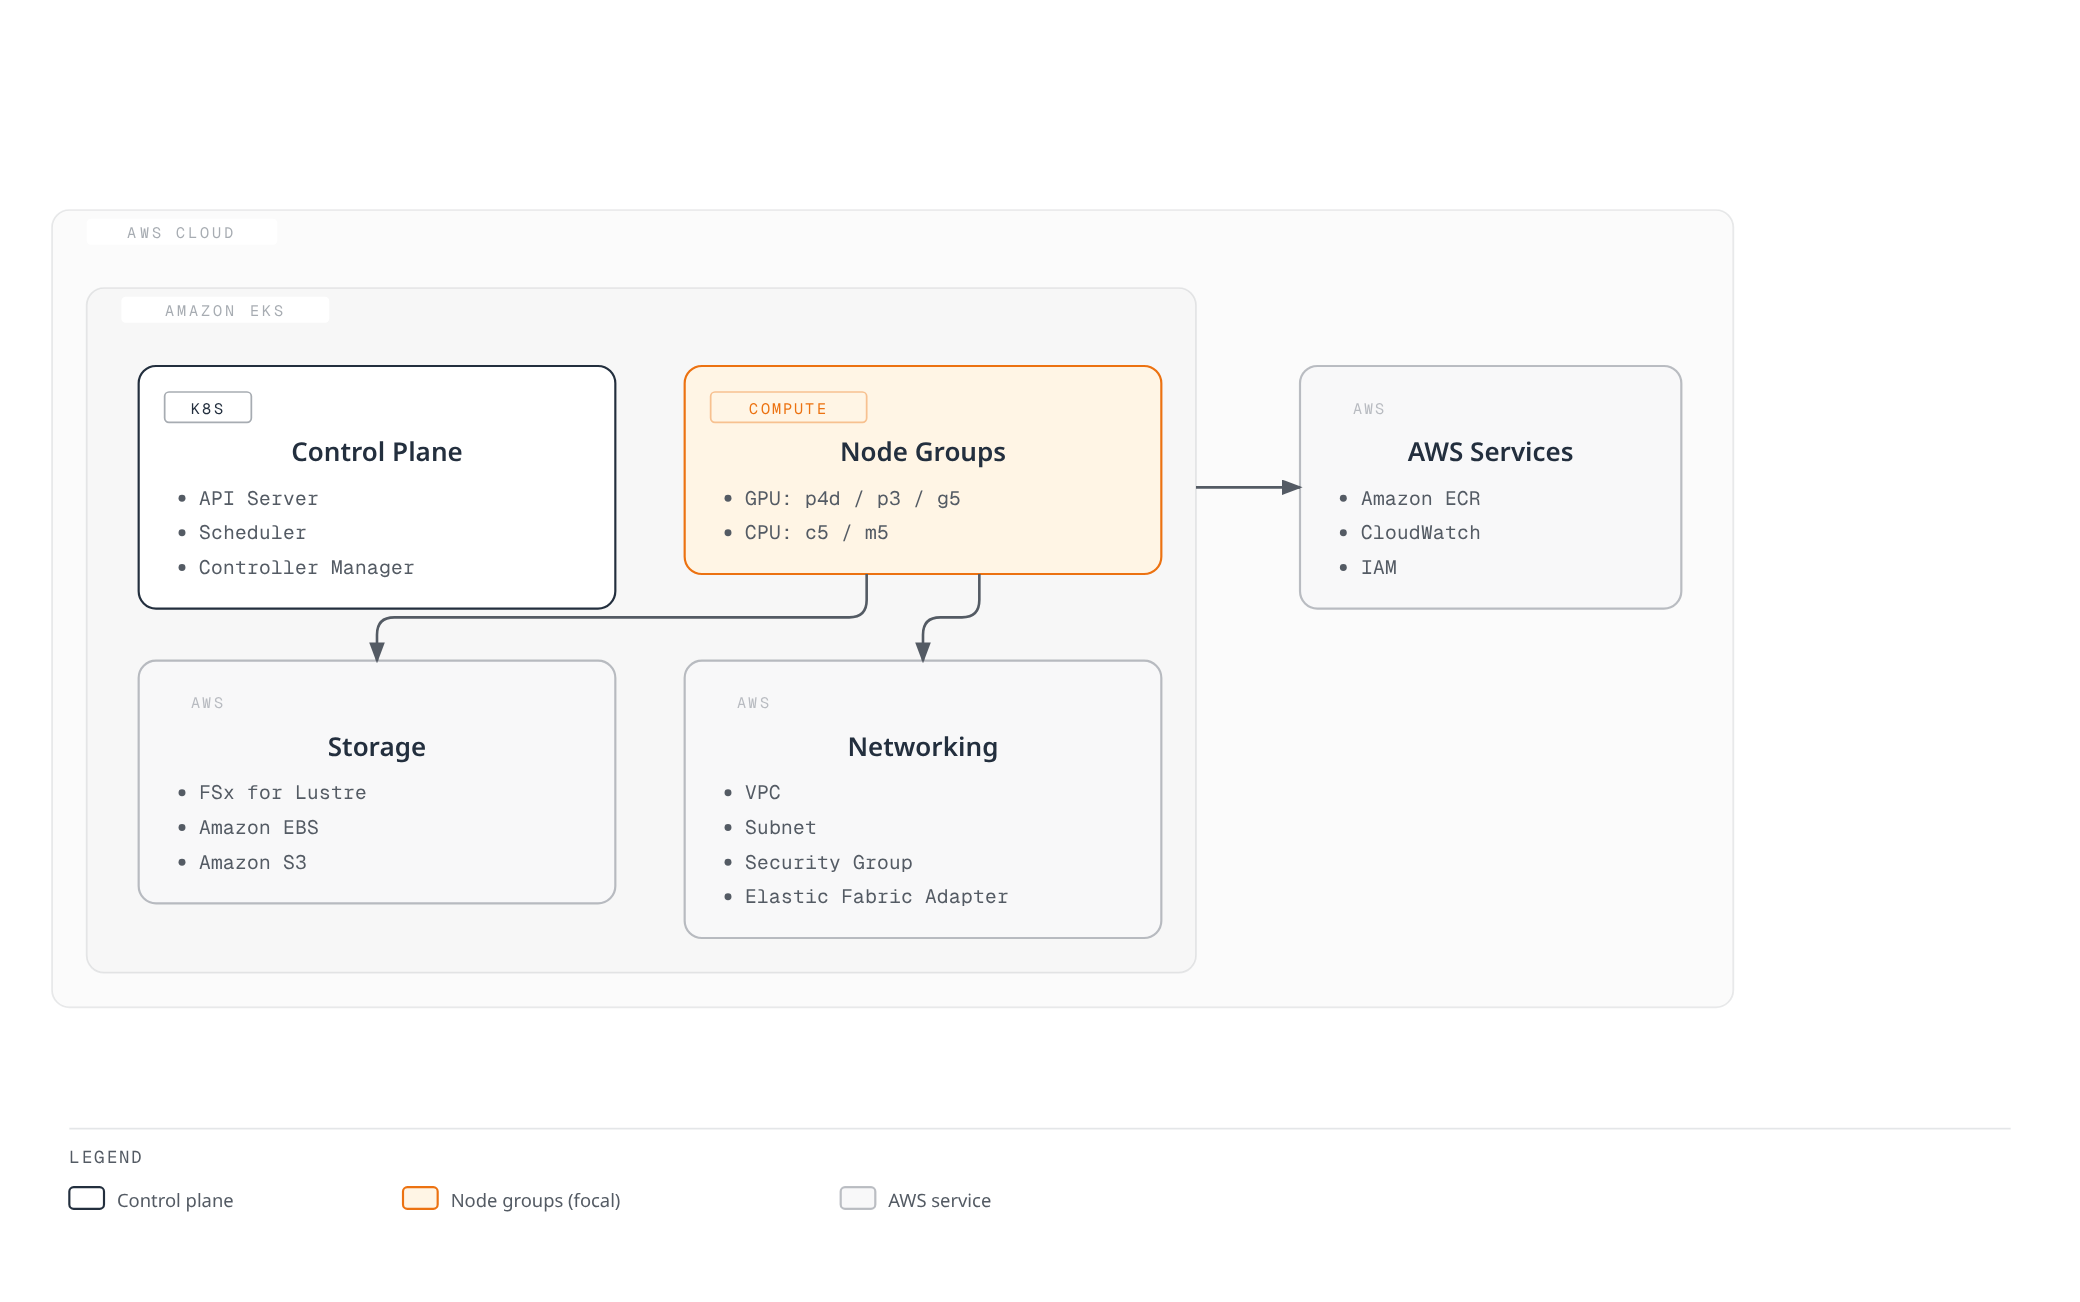Click the FSx for Lustre item
Screen dimensions: 2080x1302
tap(282, 793)
